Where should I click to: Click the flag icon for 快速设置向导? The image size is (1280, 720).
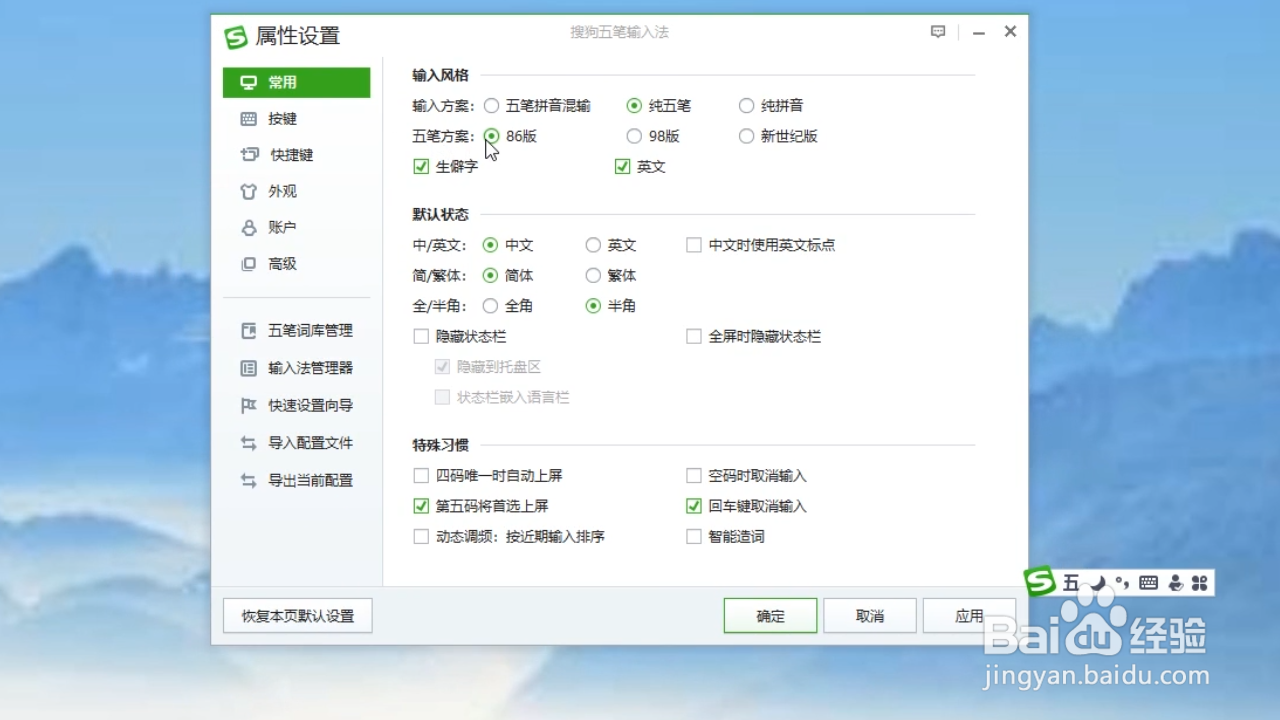click(x=249, y=406)
